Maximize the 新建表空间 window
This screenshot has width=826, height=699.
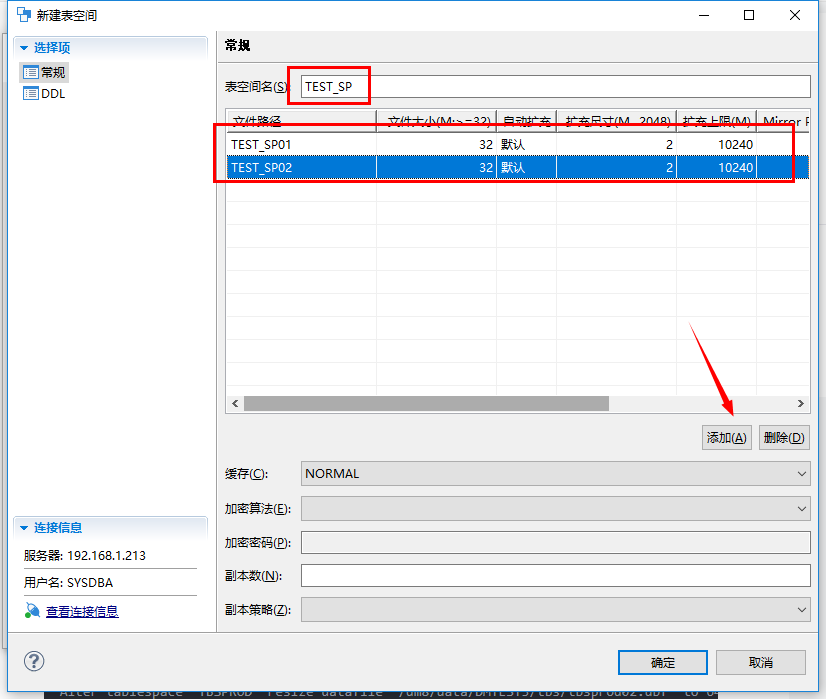tap(749, 15)
